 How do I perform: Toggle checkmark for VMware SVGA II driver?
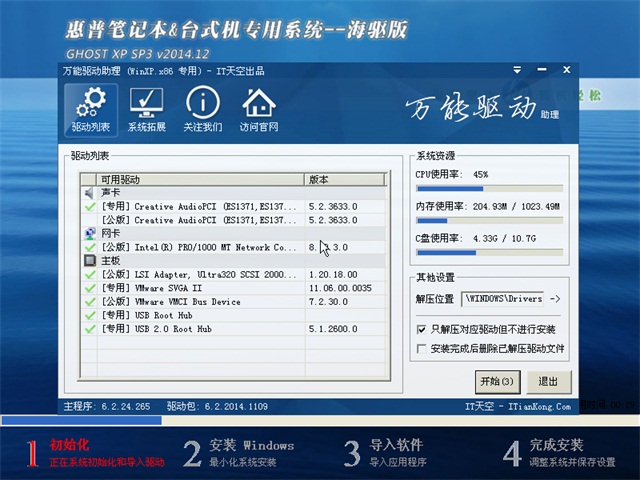tap(90, 288)
